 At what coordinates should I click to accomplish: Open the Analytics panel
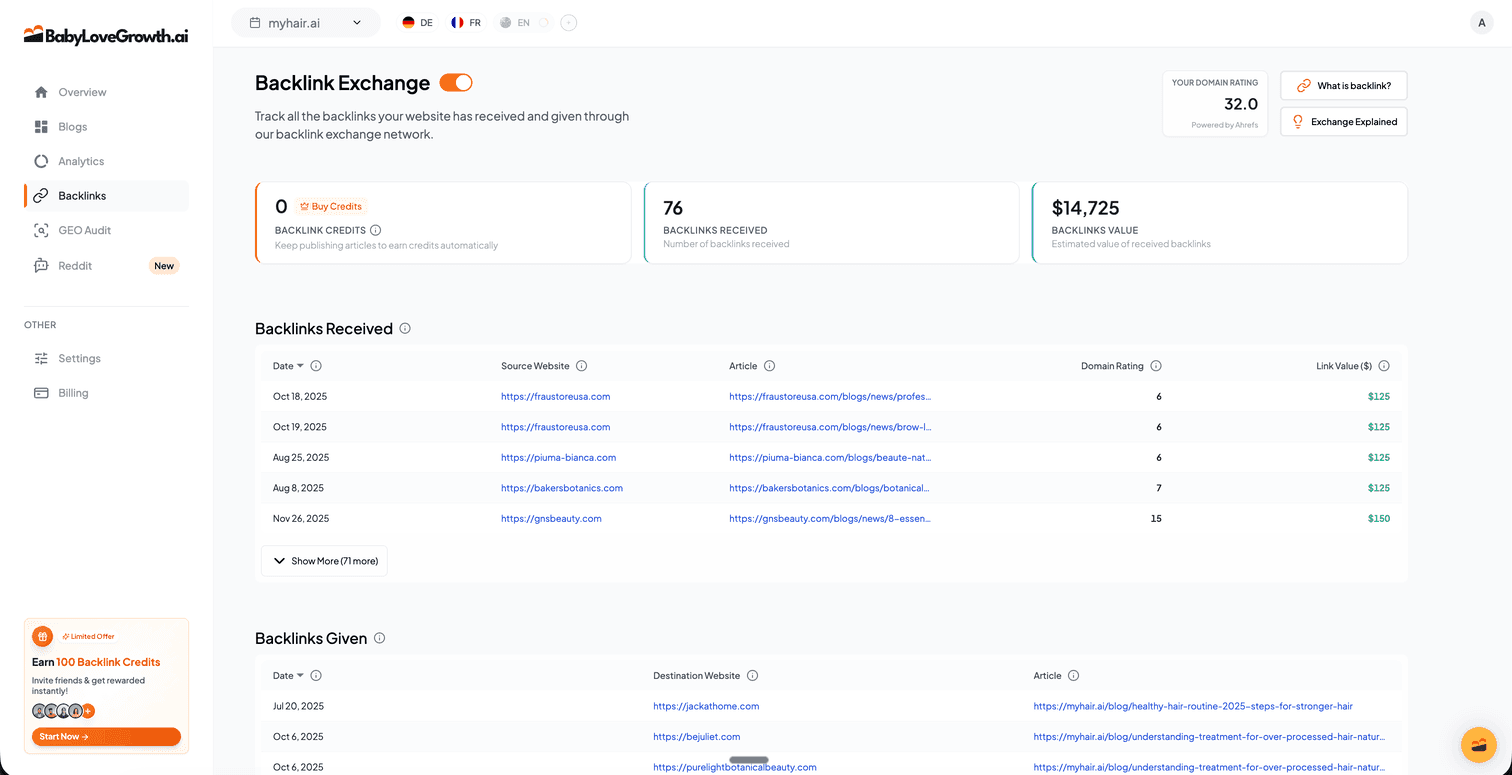80,160
